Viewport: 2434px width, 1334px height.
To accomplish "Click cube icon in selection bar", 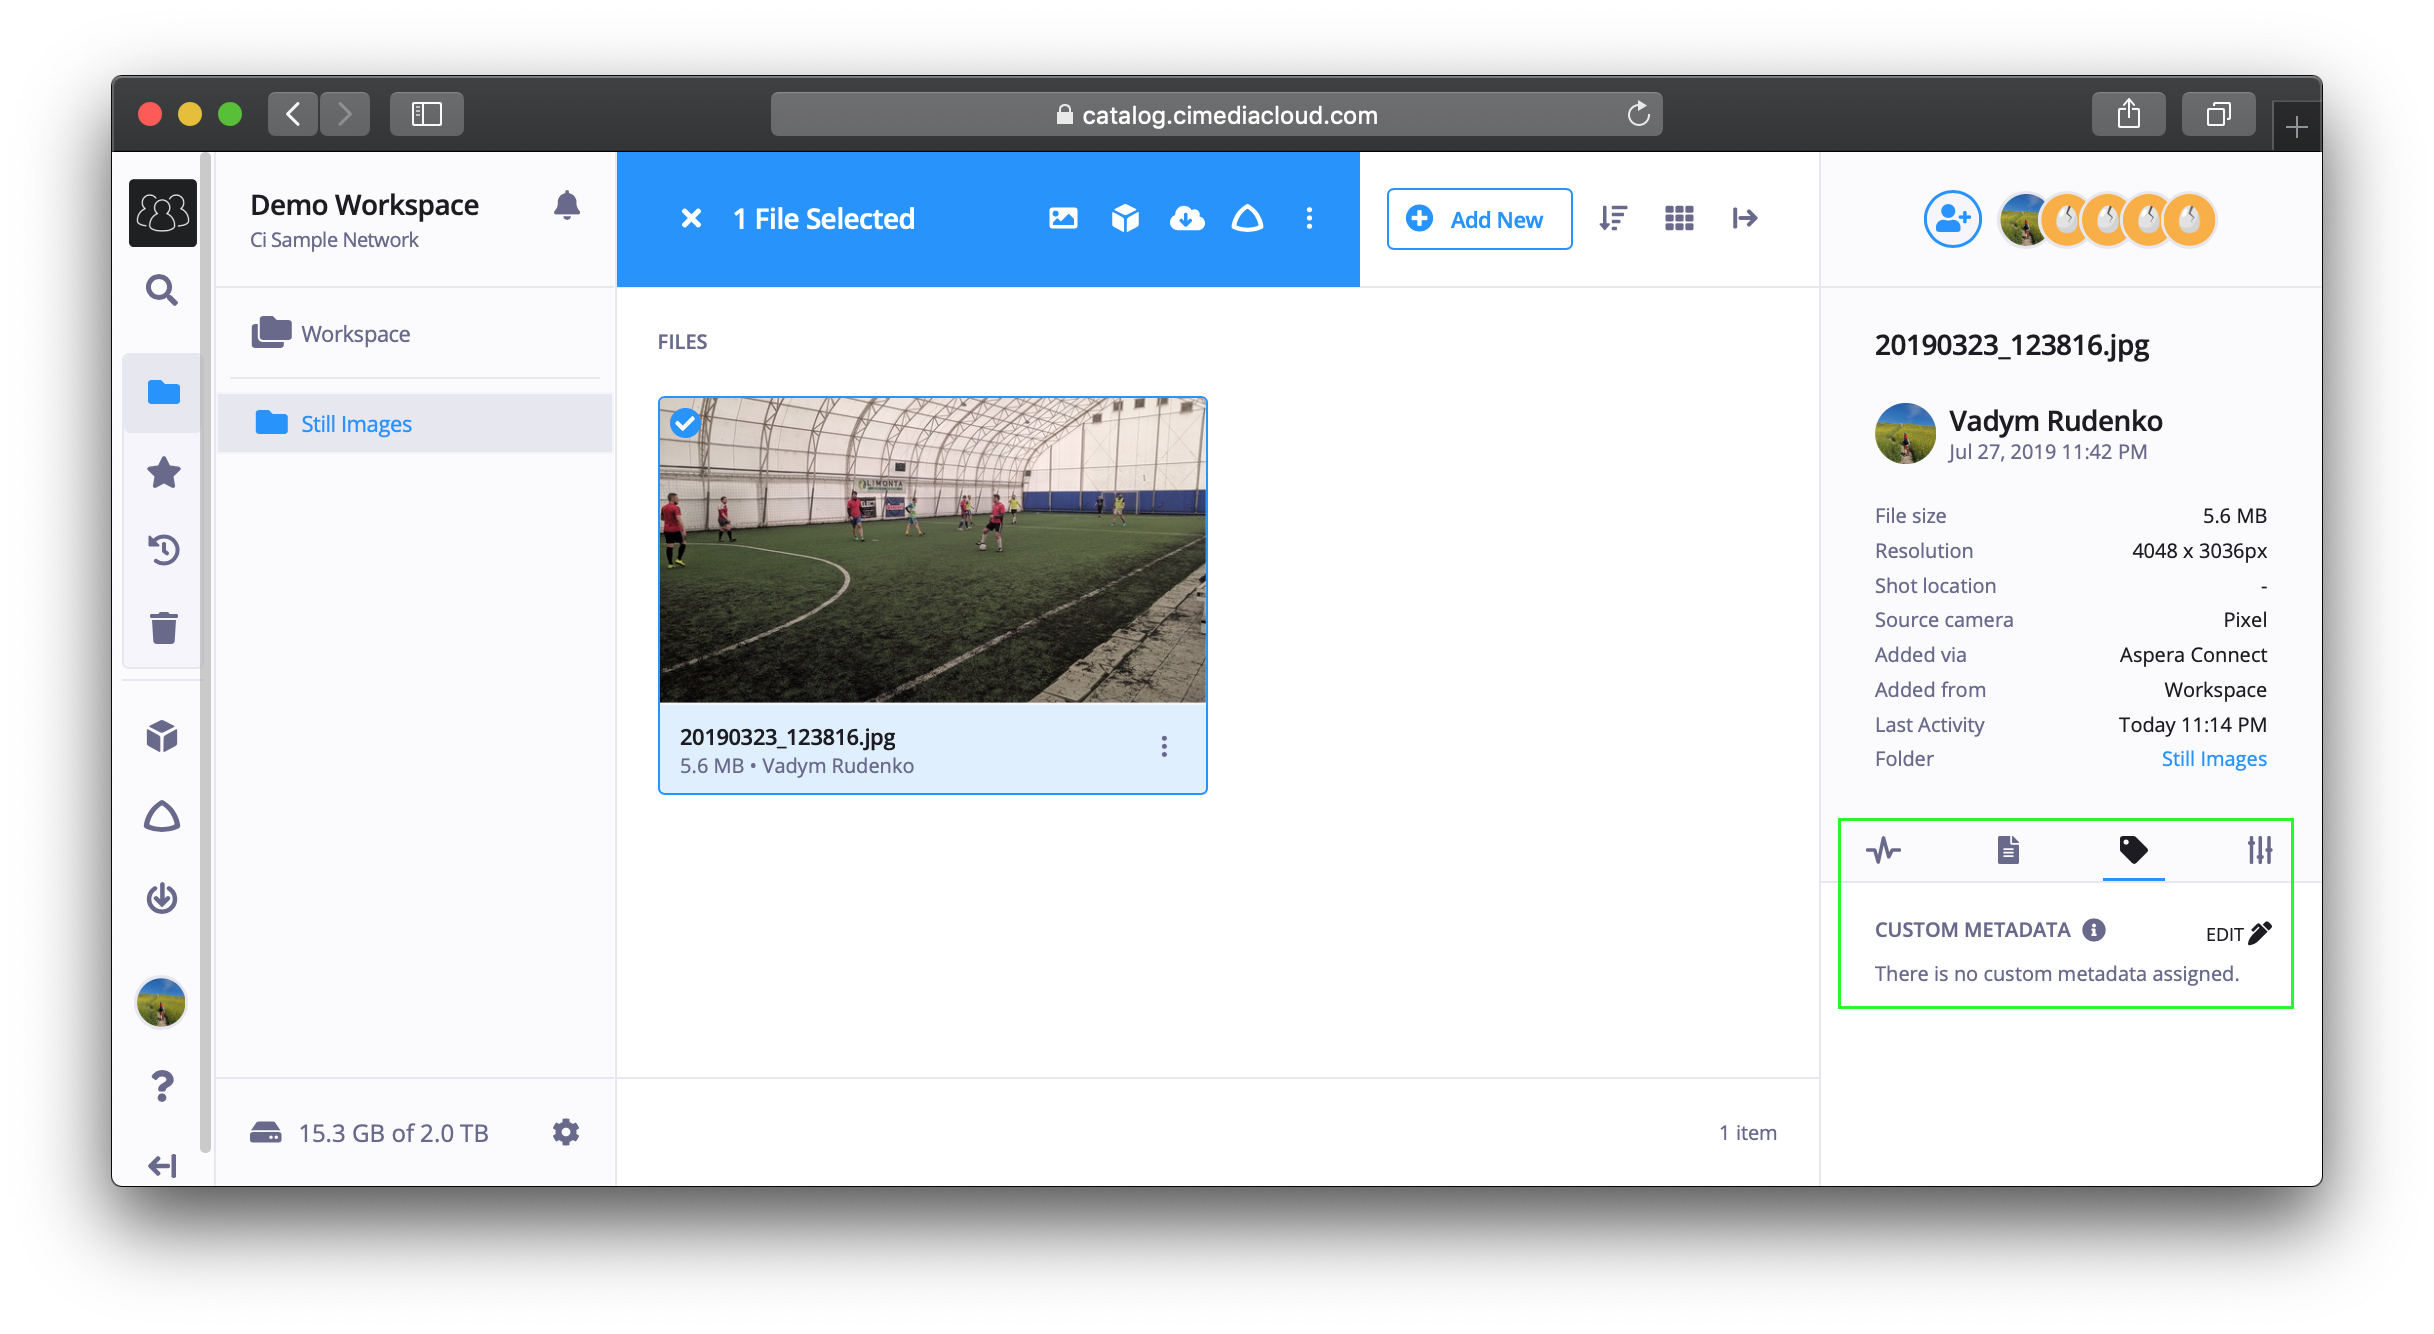I will click(x=1125, y=218).
